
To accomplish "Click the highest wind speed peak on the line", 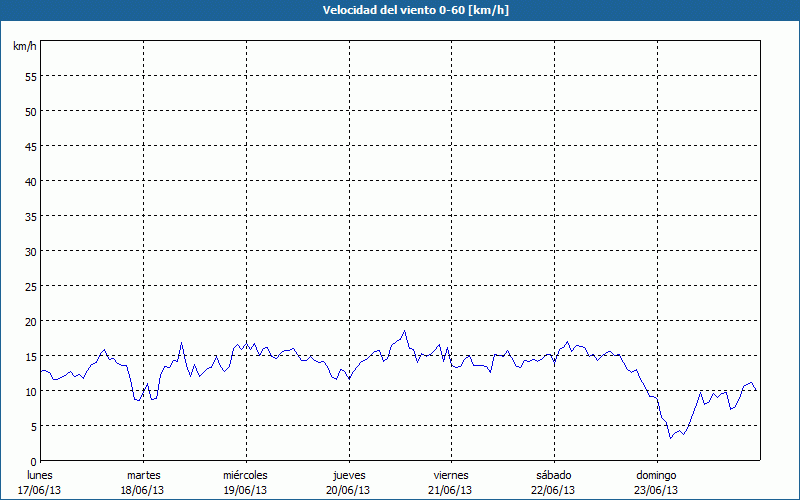I will [x=405, y=331].
